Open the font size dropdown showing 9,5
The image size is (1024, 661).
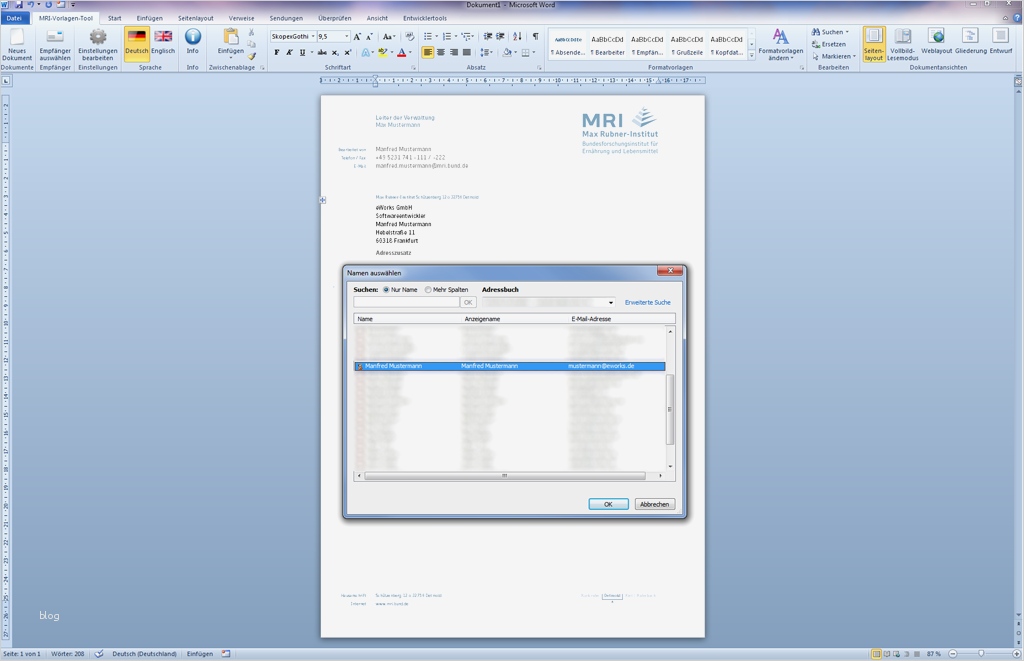pyautogui.click(x=345, y=35)
